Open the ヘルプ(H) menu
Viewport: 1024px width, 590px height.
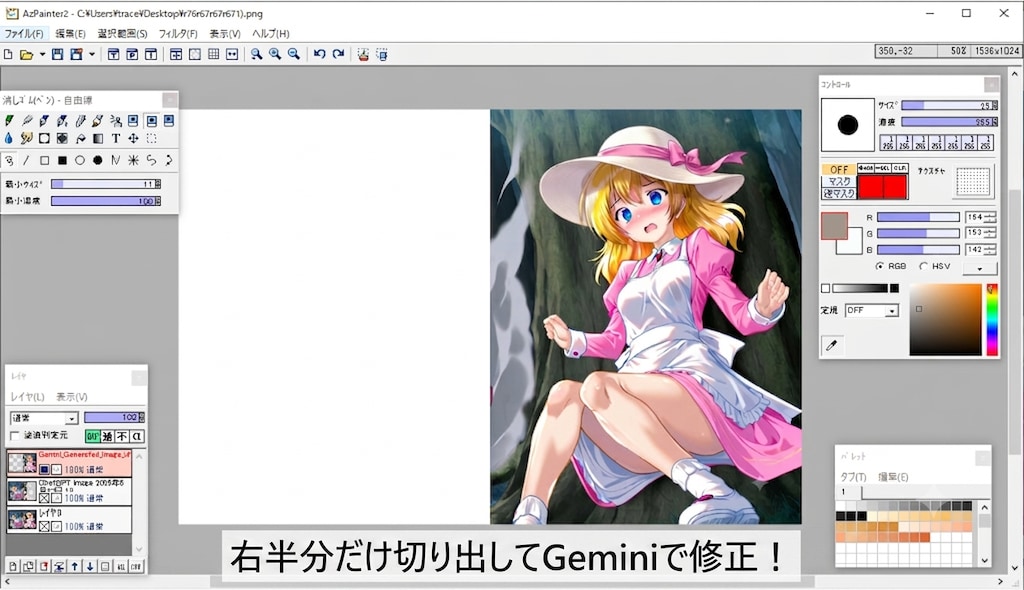270,33
